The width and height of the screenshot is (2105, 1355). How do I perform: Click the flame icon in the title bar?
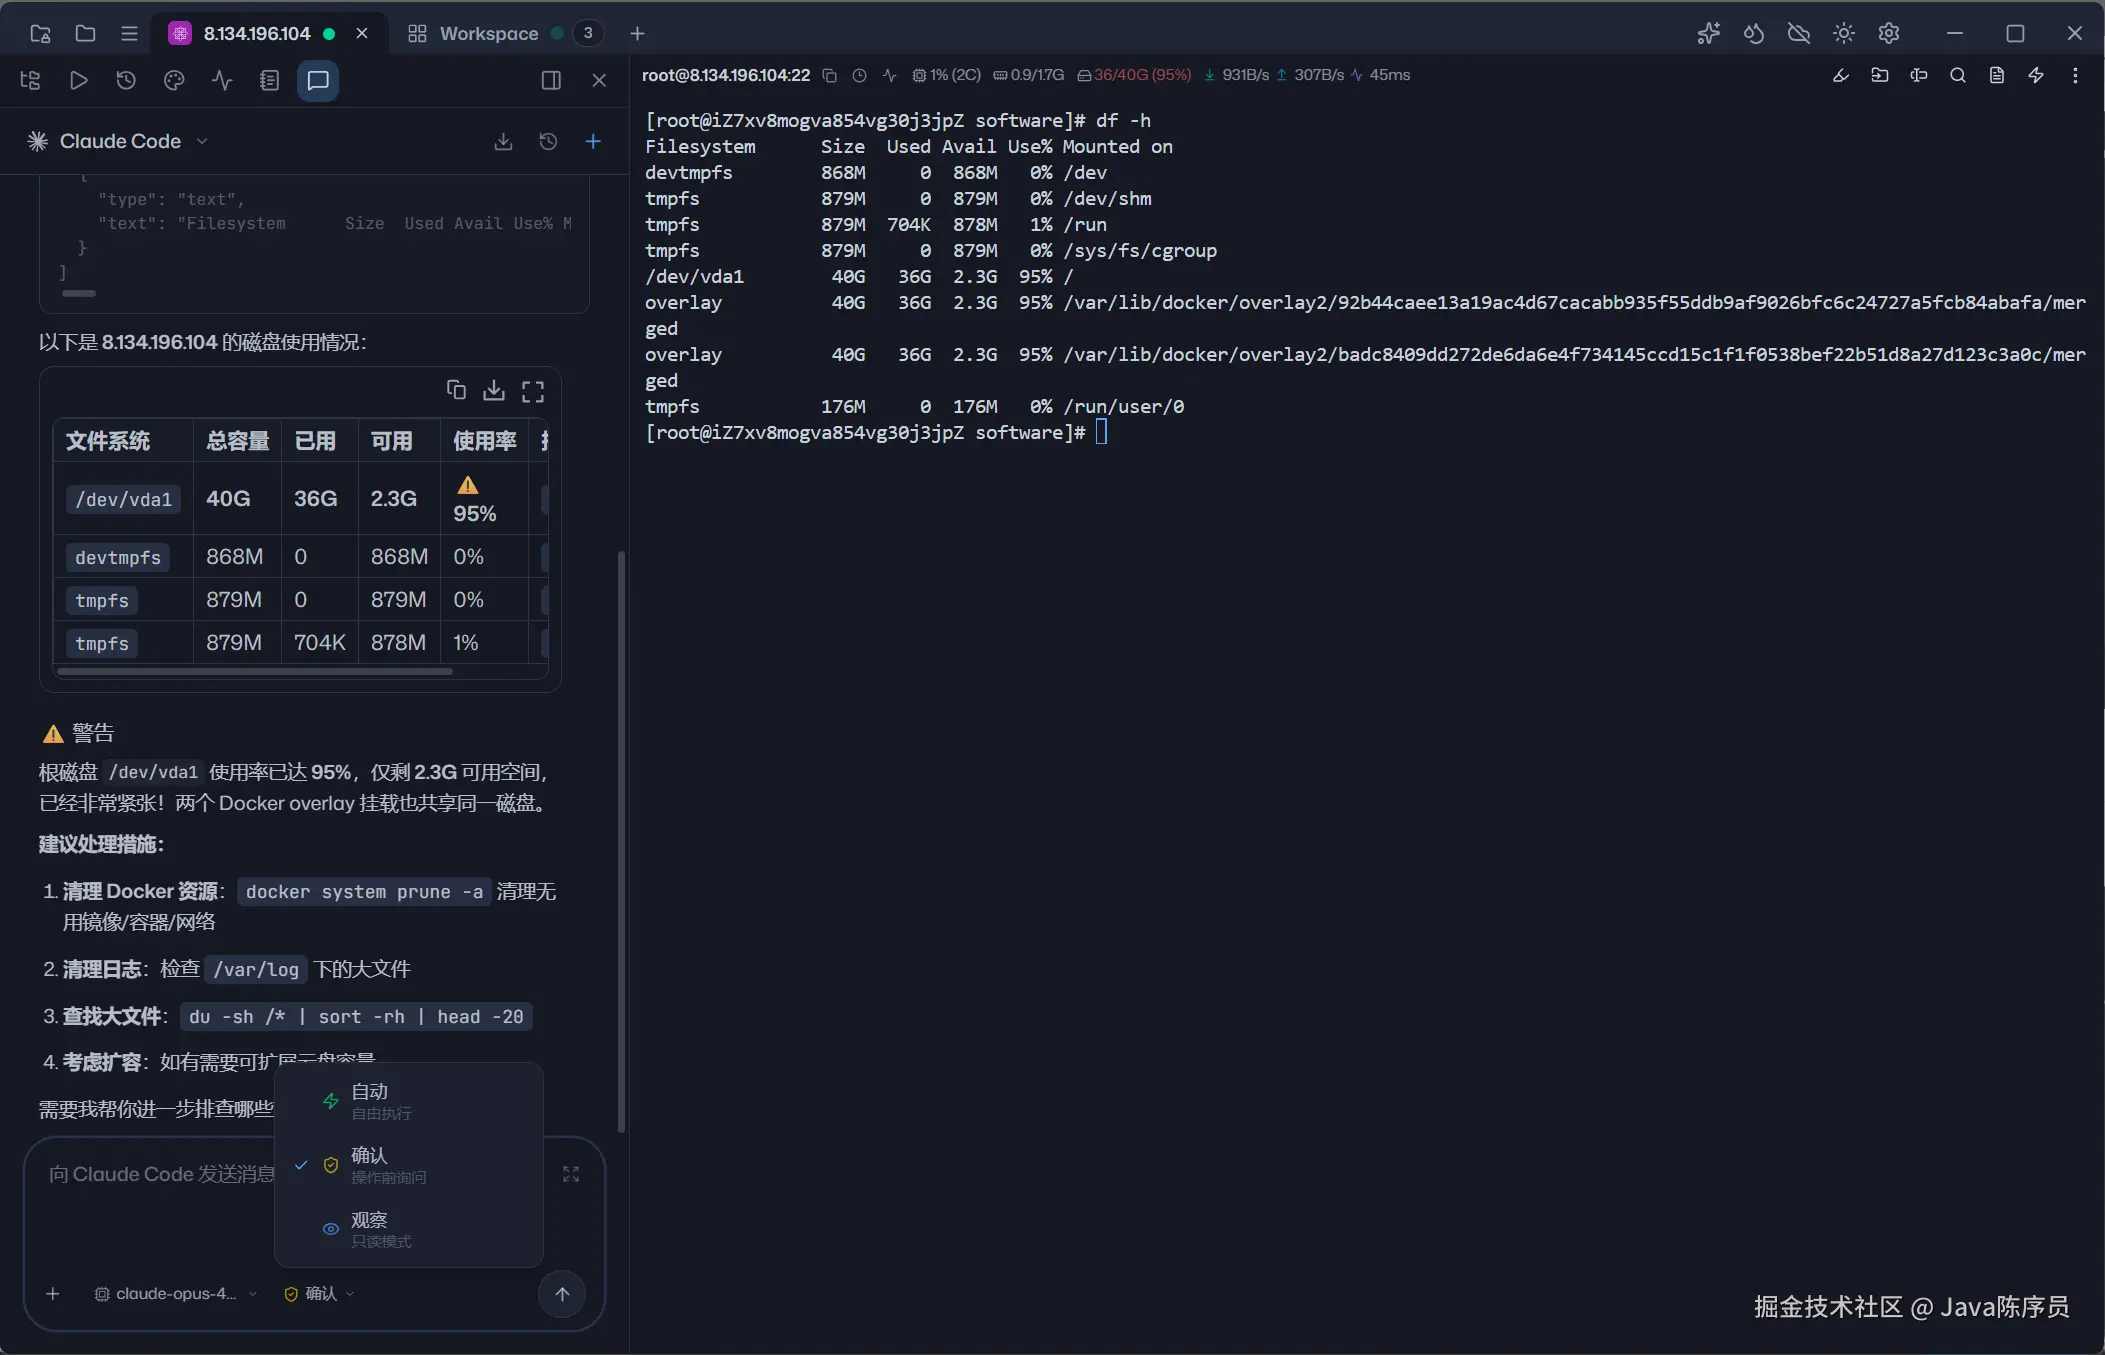[1753, 33]
